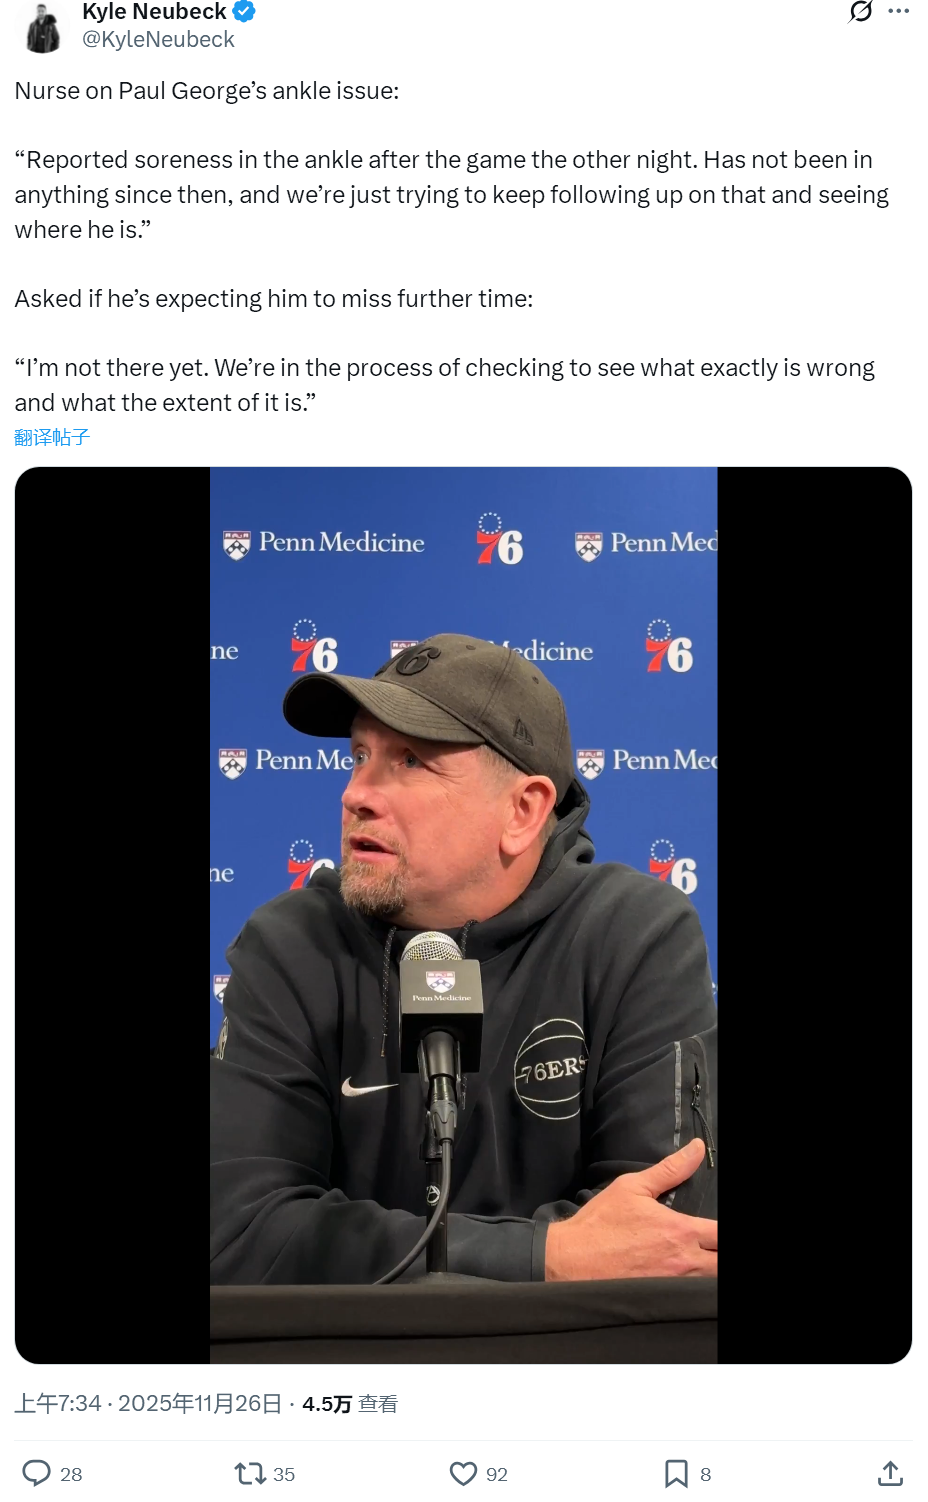928x1502 pixels.
Task: Open the share upload icon
Action: pos(890,1473)
